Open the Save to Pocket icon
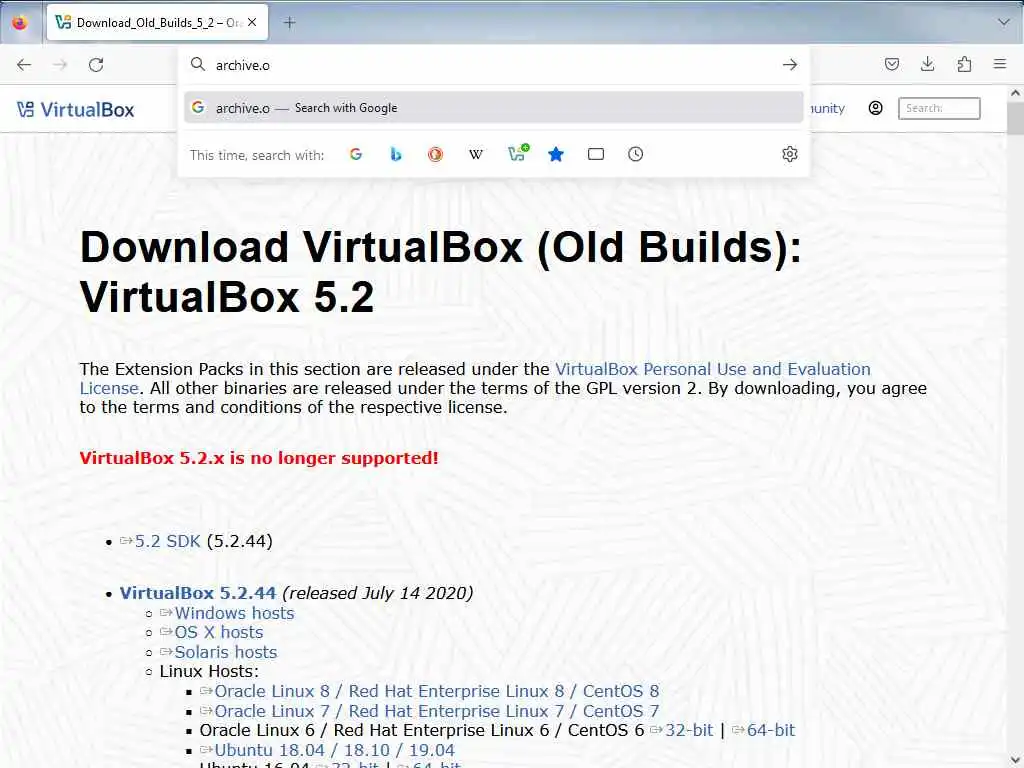Screen dimensions: 1024x768 (x=891, y=64)
